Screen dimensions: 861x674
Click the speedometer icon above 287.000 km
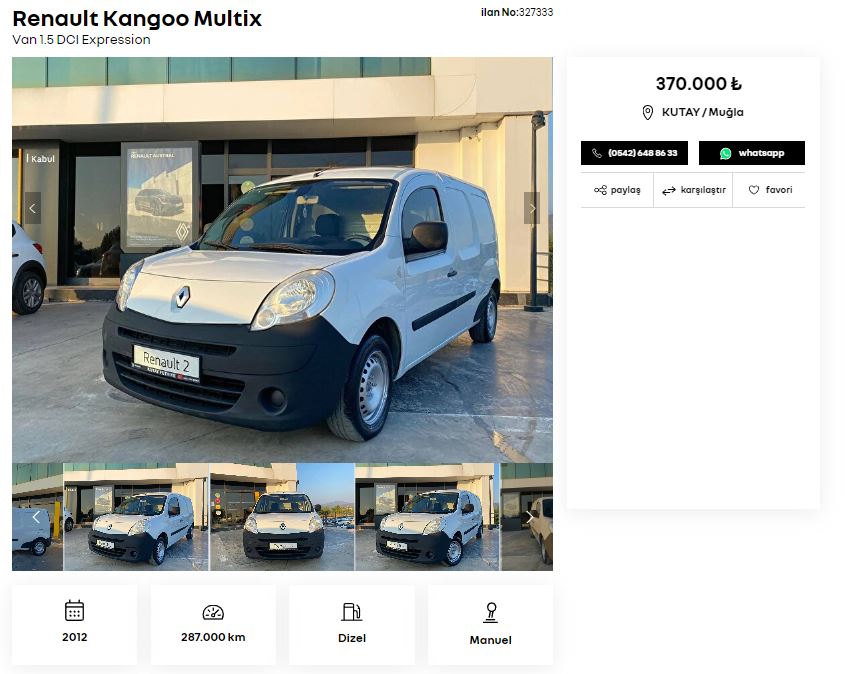pos(213,612)
